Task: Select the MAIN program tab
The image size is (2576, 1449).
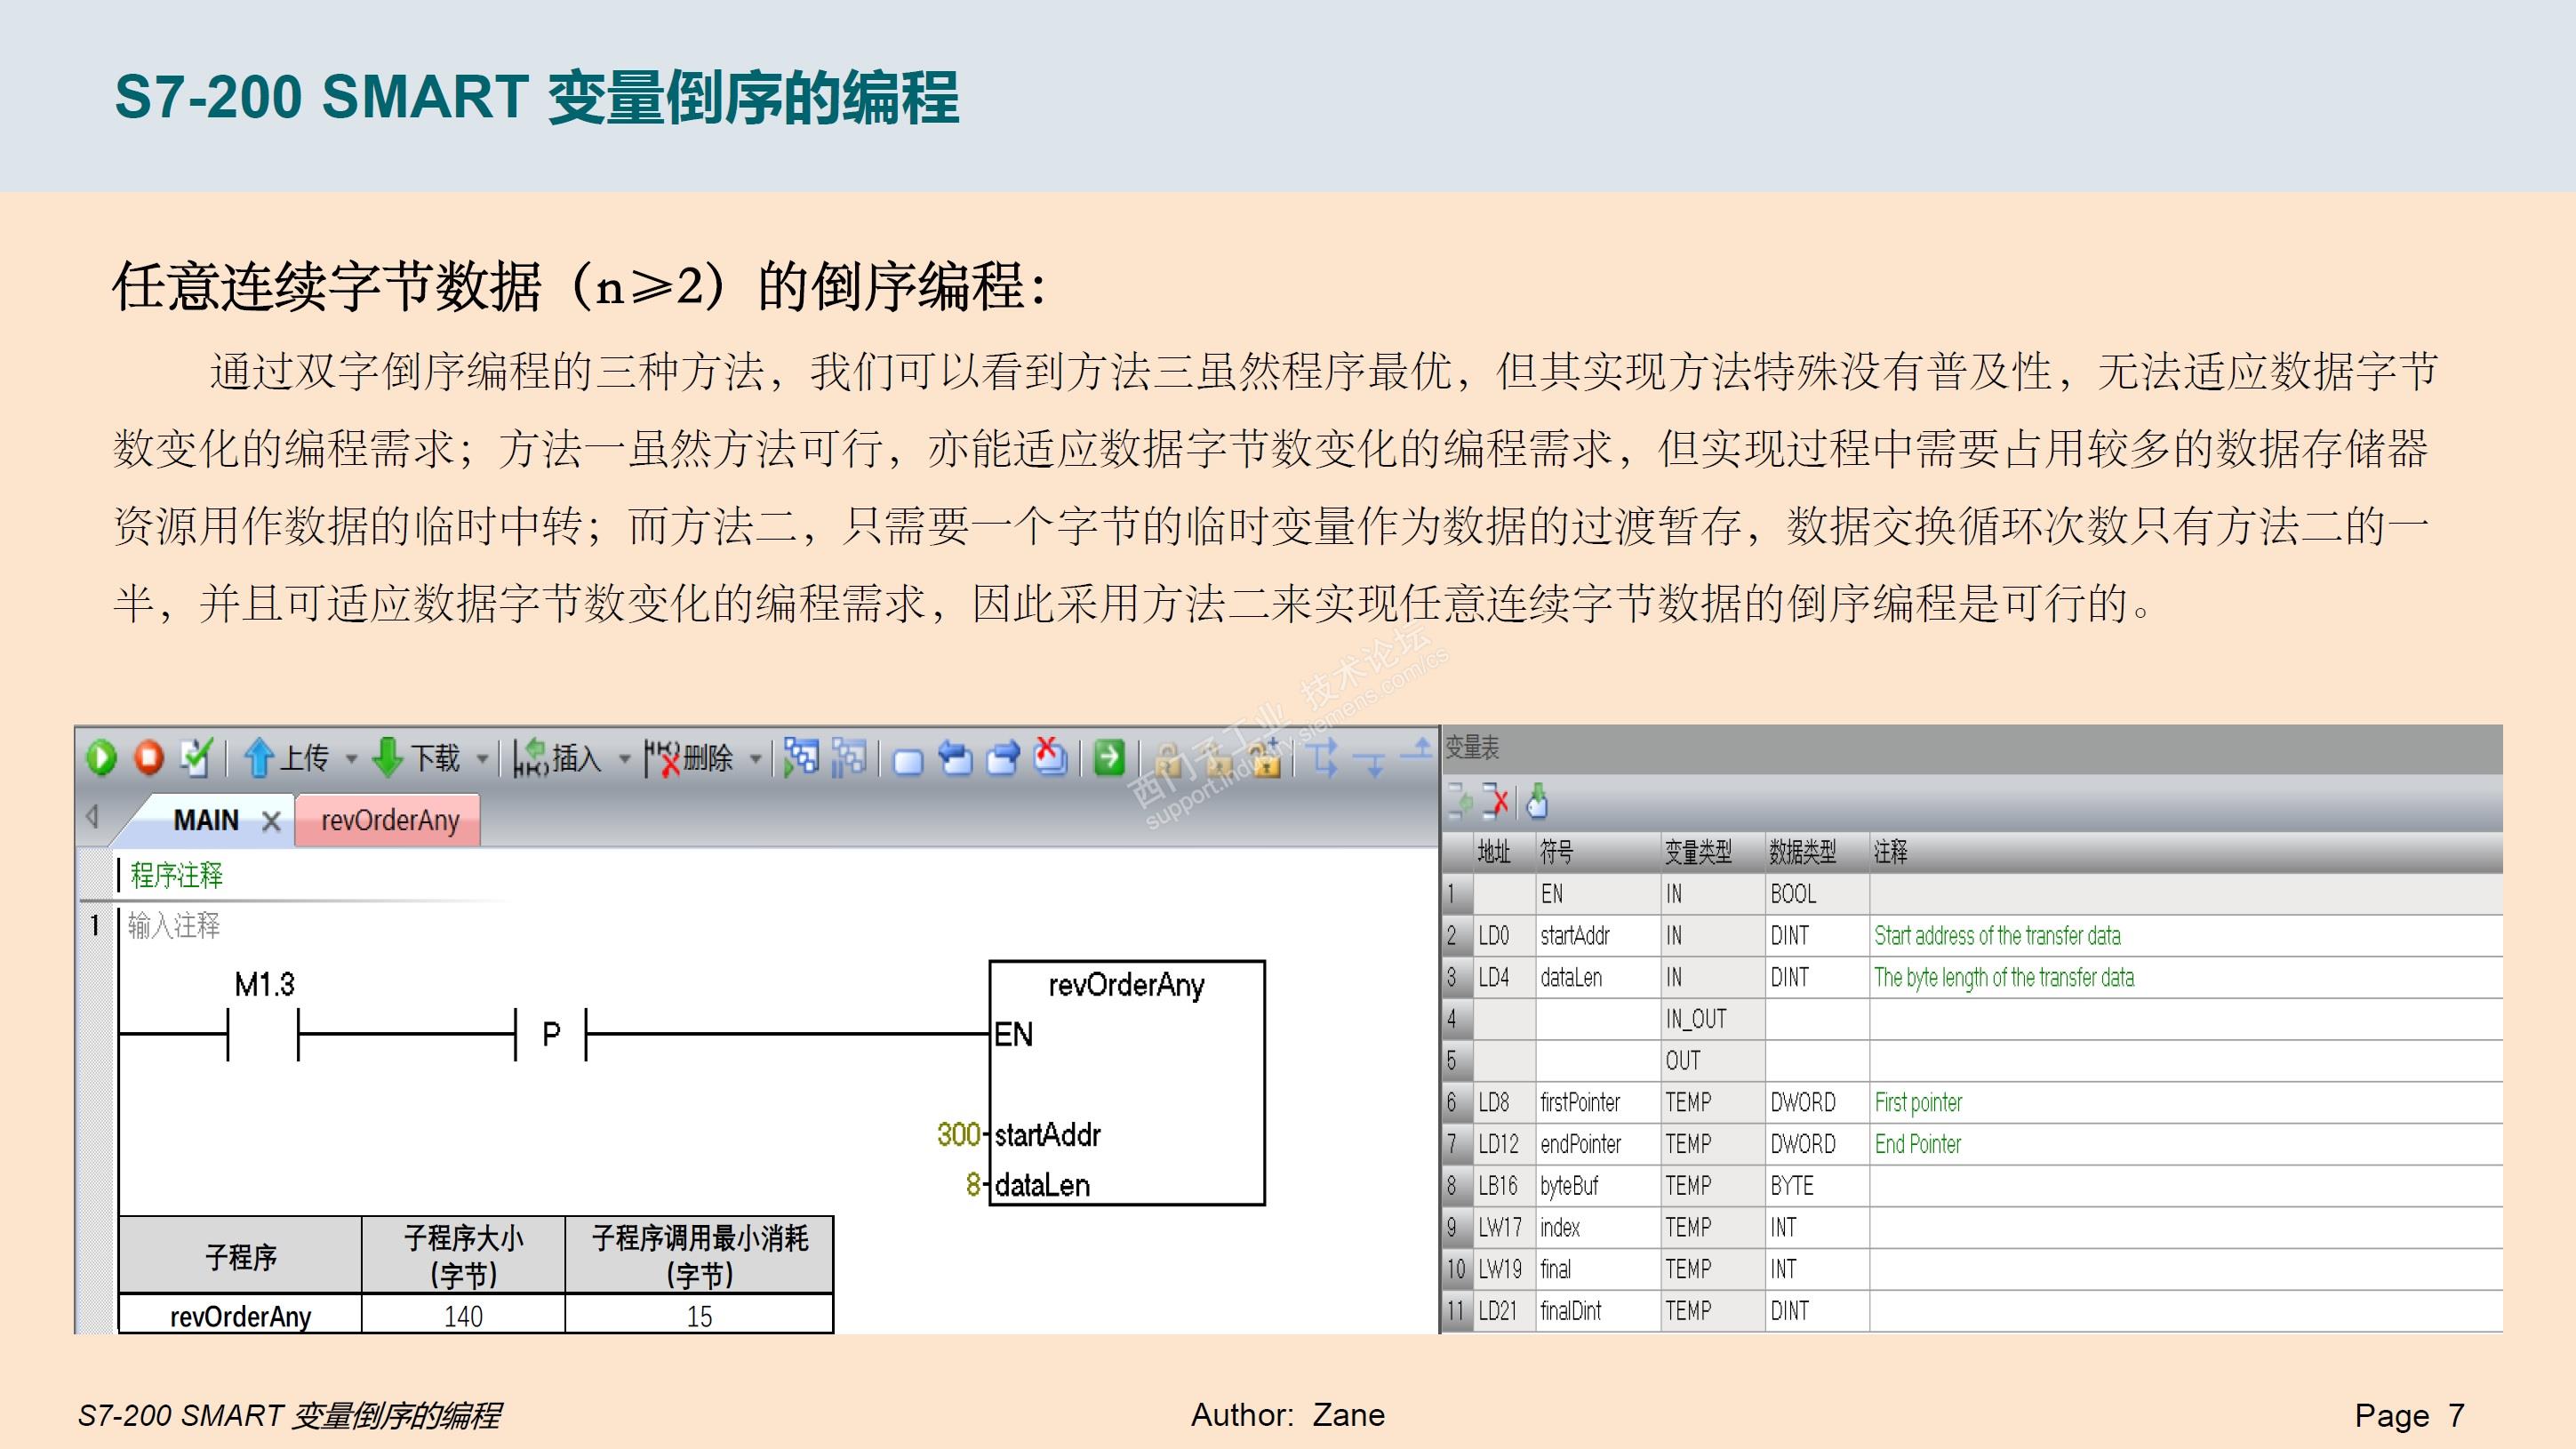Action: tap(205, 821)
